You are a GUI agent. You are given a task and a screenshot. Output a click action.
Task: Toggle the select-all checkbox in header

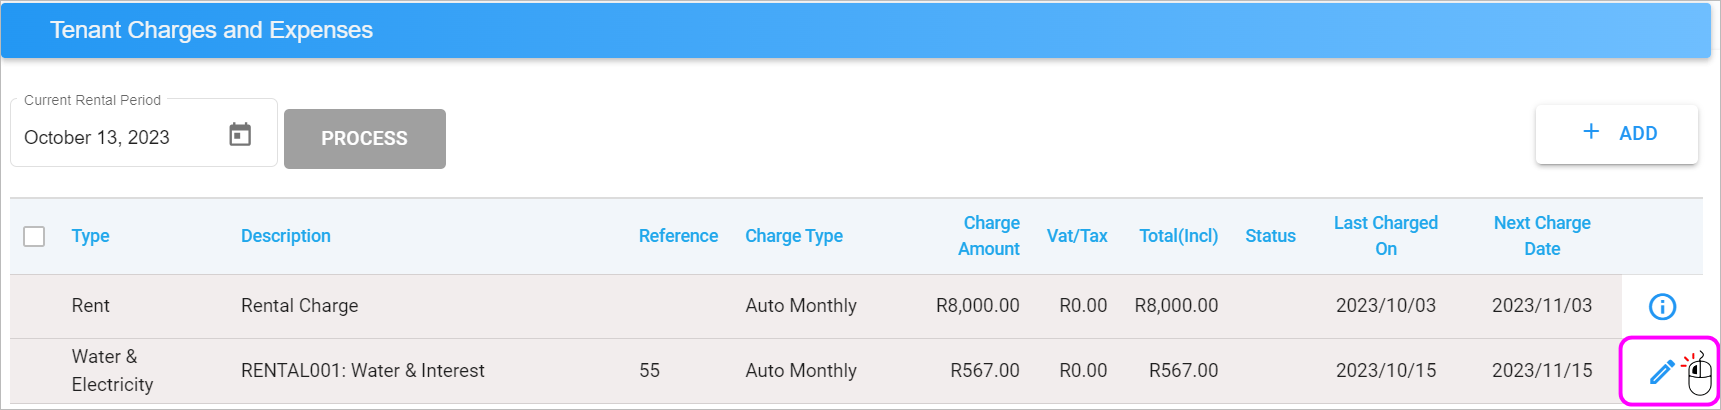pos(34,236)
